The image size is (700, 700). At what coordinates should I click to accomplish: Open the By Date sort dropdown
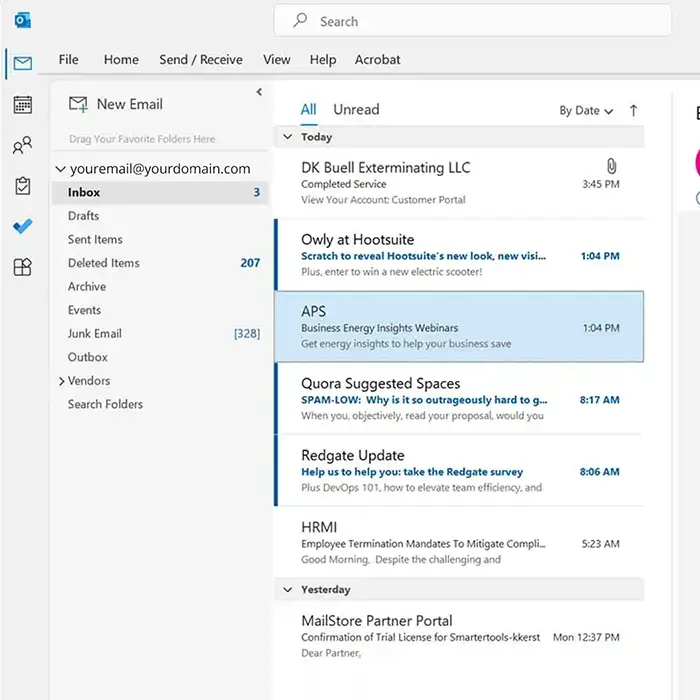point(586,111)
